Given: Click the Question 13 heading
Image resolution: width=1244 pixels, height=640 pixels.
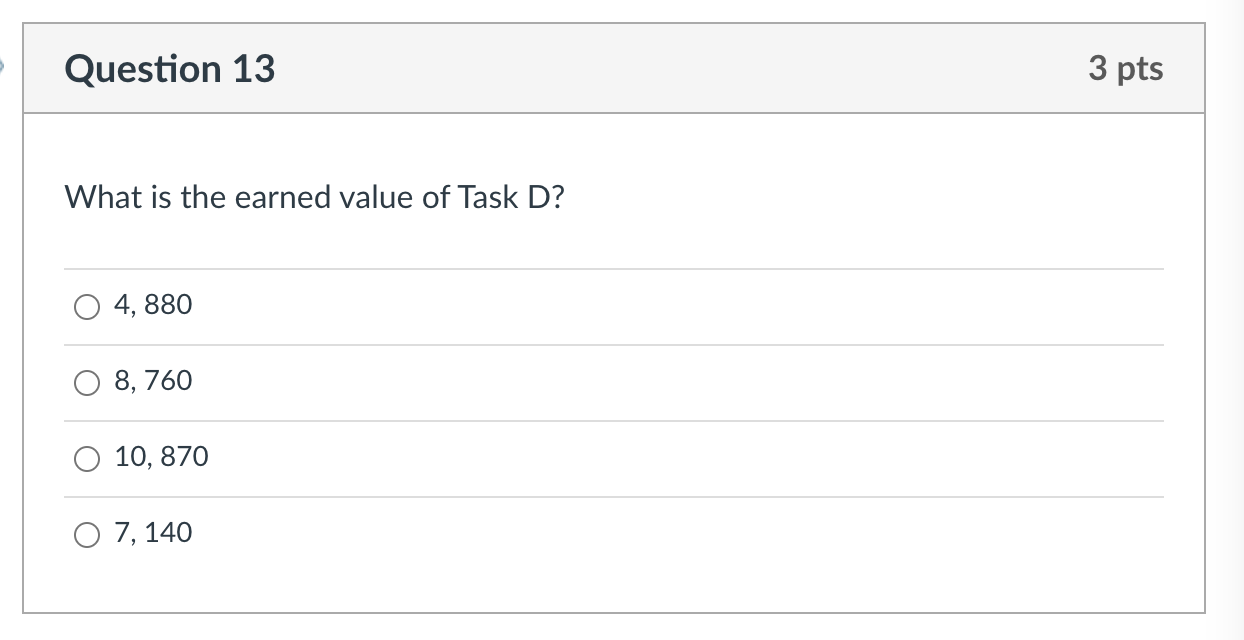Looking at the screenshot, I should (171, 68).
